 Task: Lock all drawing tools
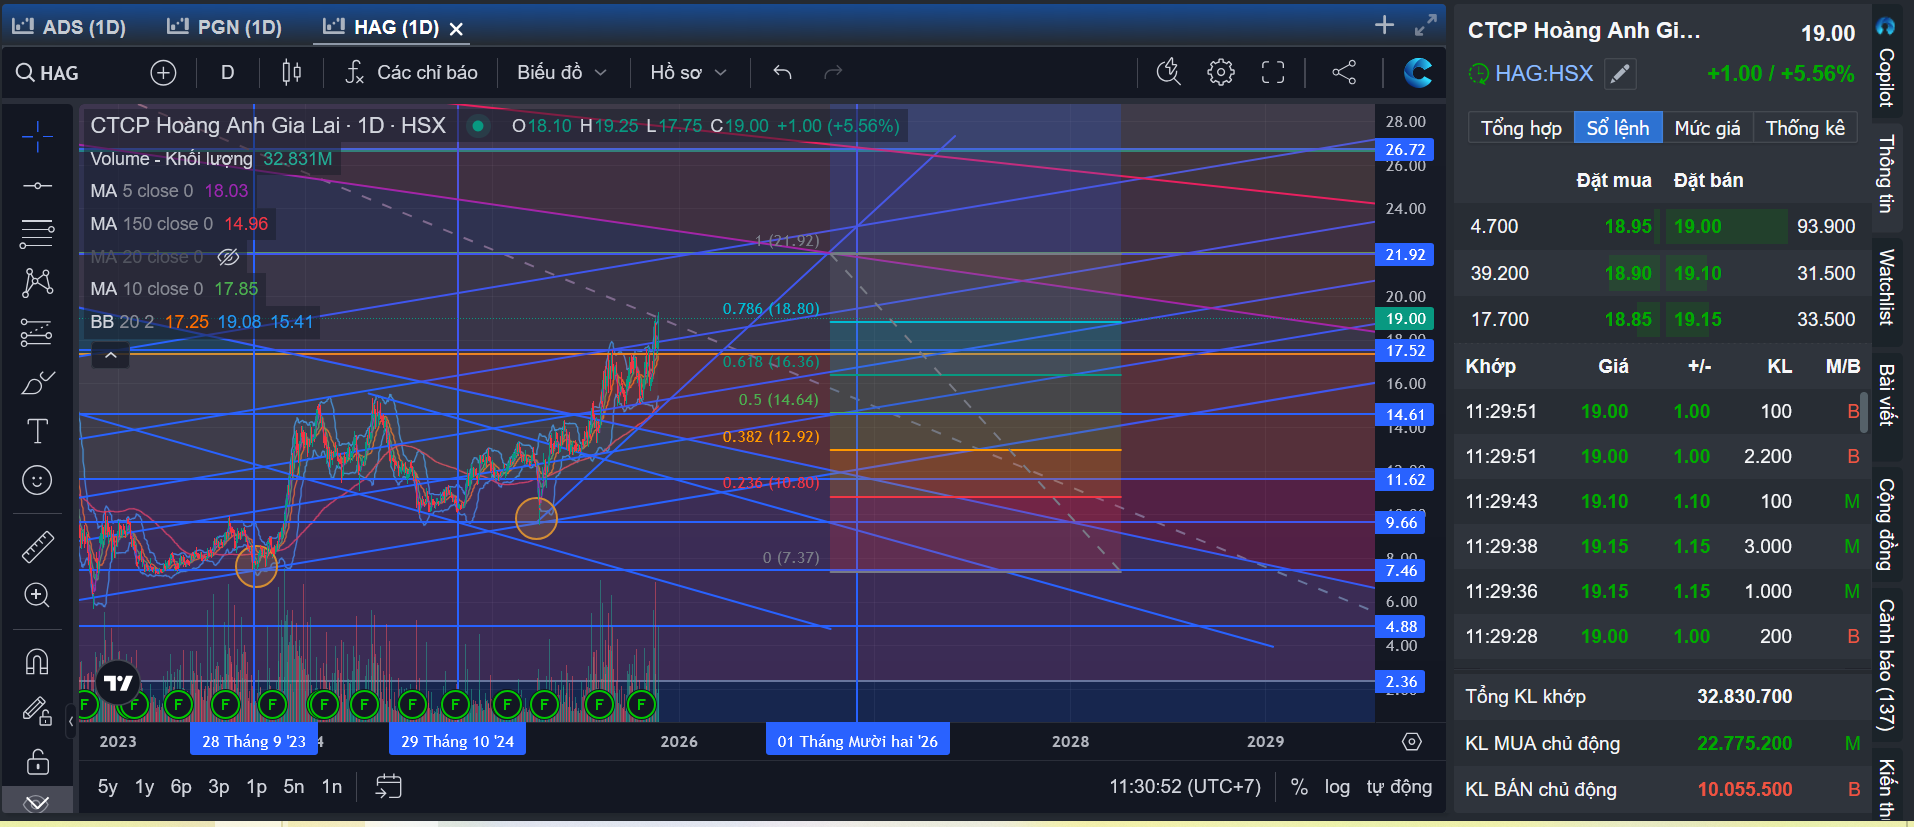[x=37, y=762]
